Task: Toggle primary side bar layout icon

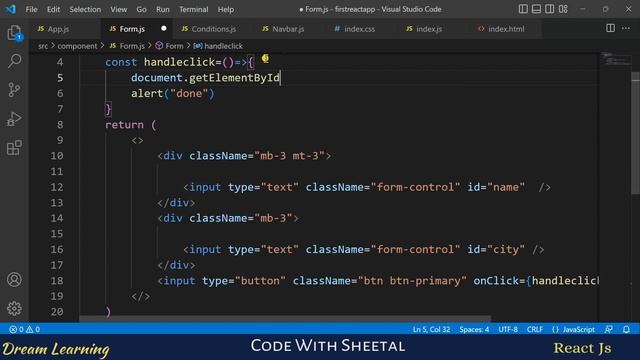Action: pos(523,9)
